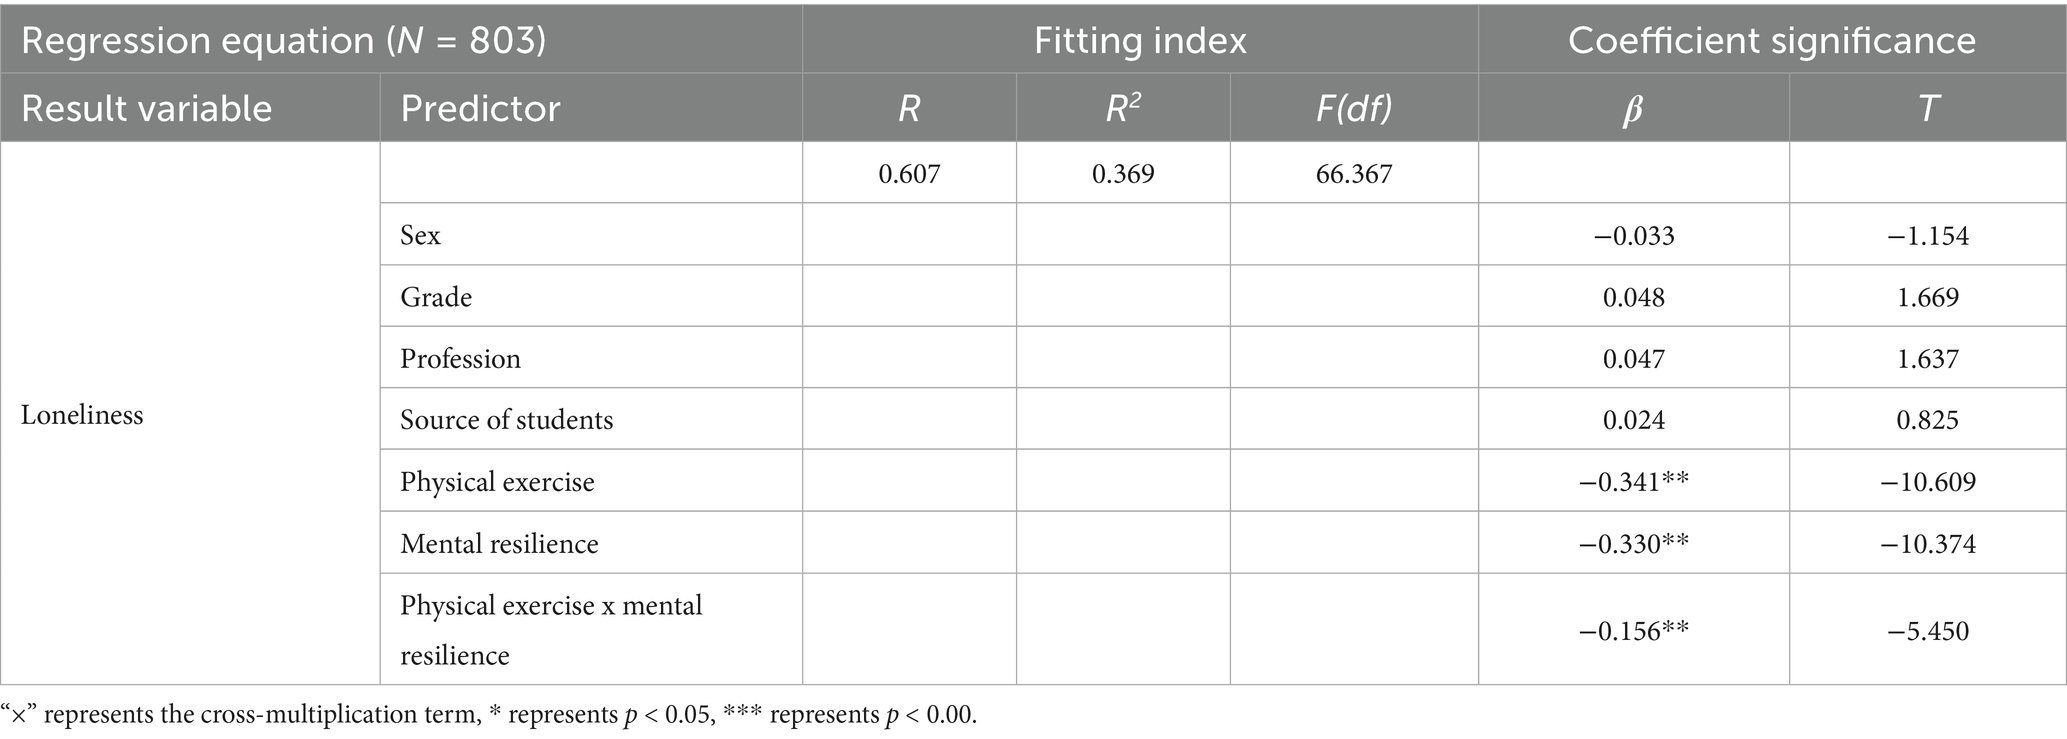Click the R value 0.607
Screen dimensions: 2067x739
pyautogui.click(x=909, y=174)
